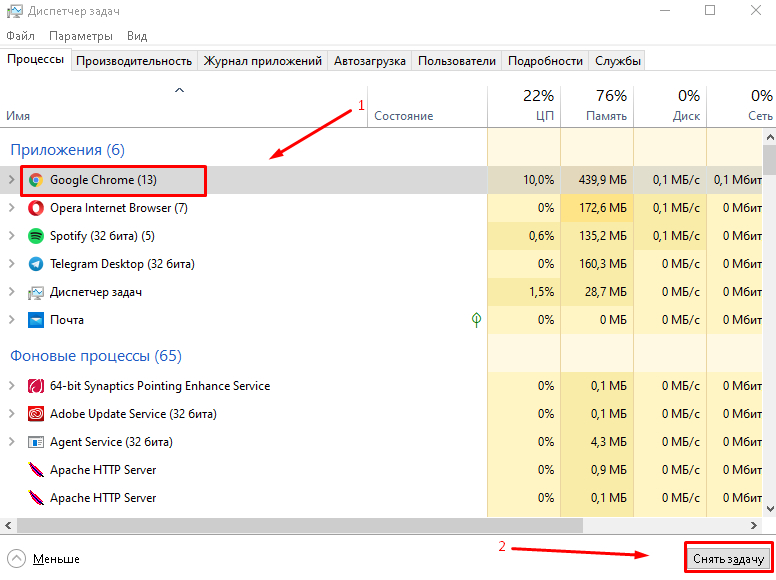Click the Снять задачу button

pos(728,559)
